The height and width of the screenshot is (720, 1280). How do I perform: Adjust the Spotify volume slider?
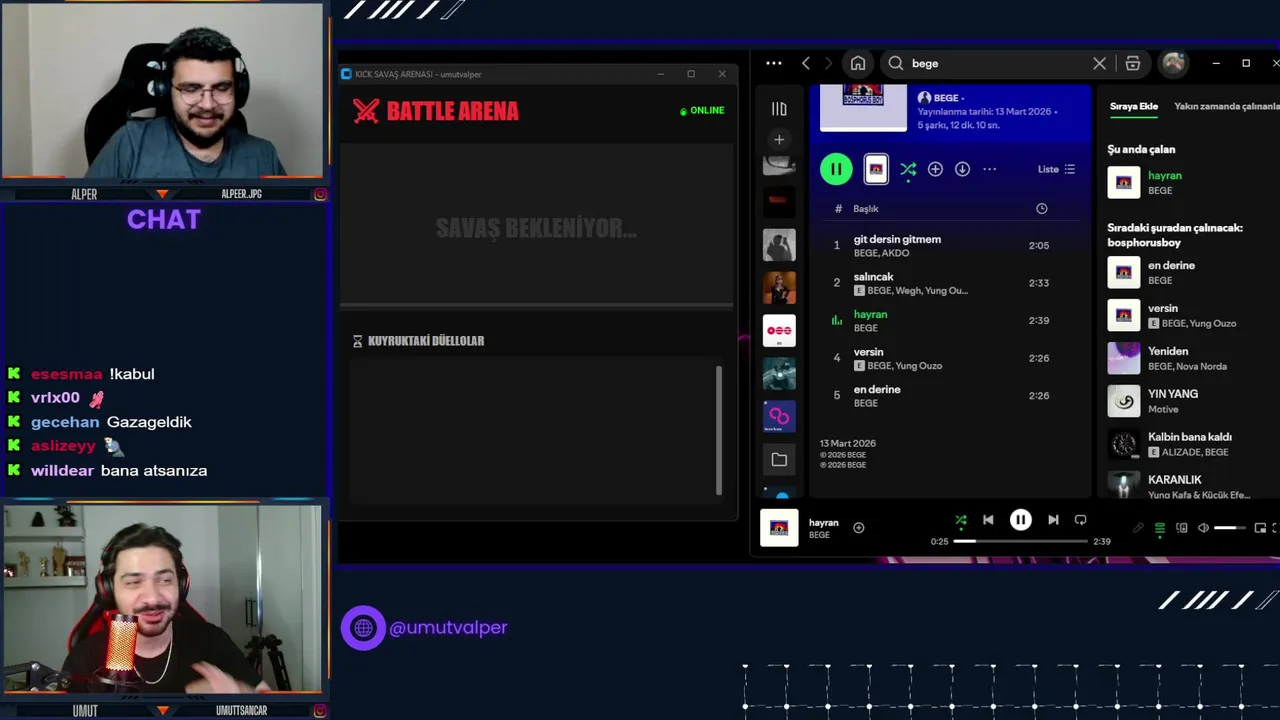click(x=1230, y=528)
